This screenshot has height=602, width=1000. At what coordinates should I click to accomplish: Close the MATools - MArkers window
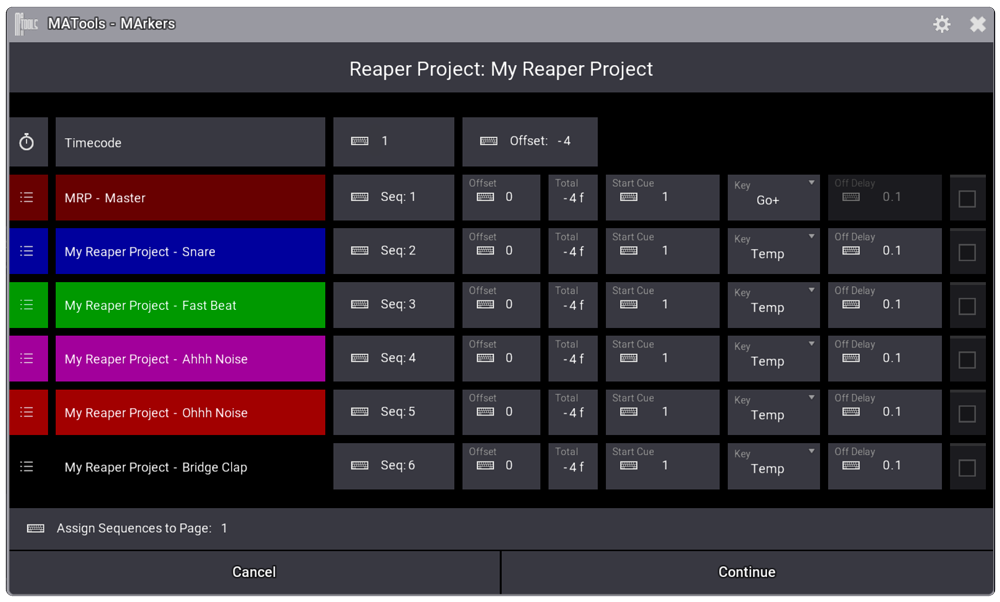coord(977,24)
